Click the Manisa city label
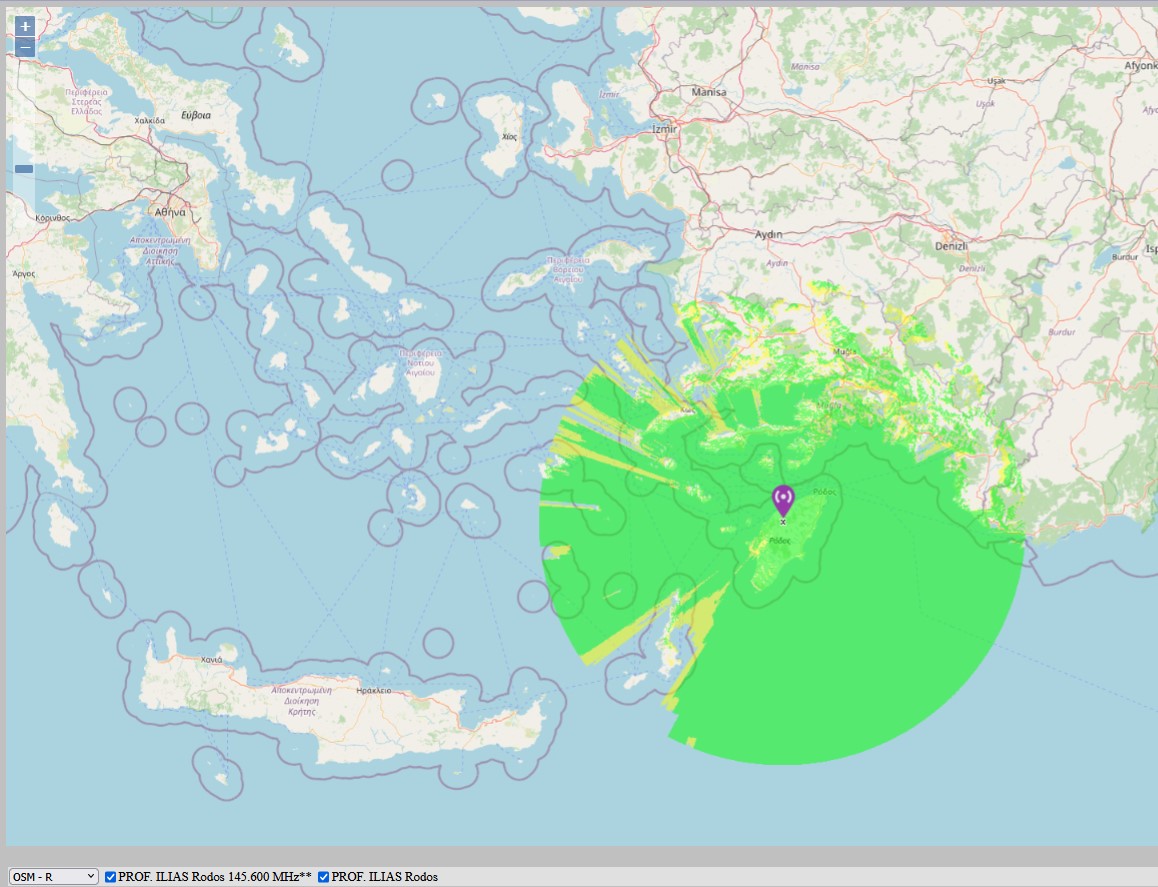This screenshot has height=887, width=1158. pos(708,92)
